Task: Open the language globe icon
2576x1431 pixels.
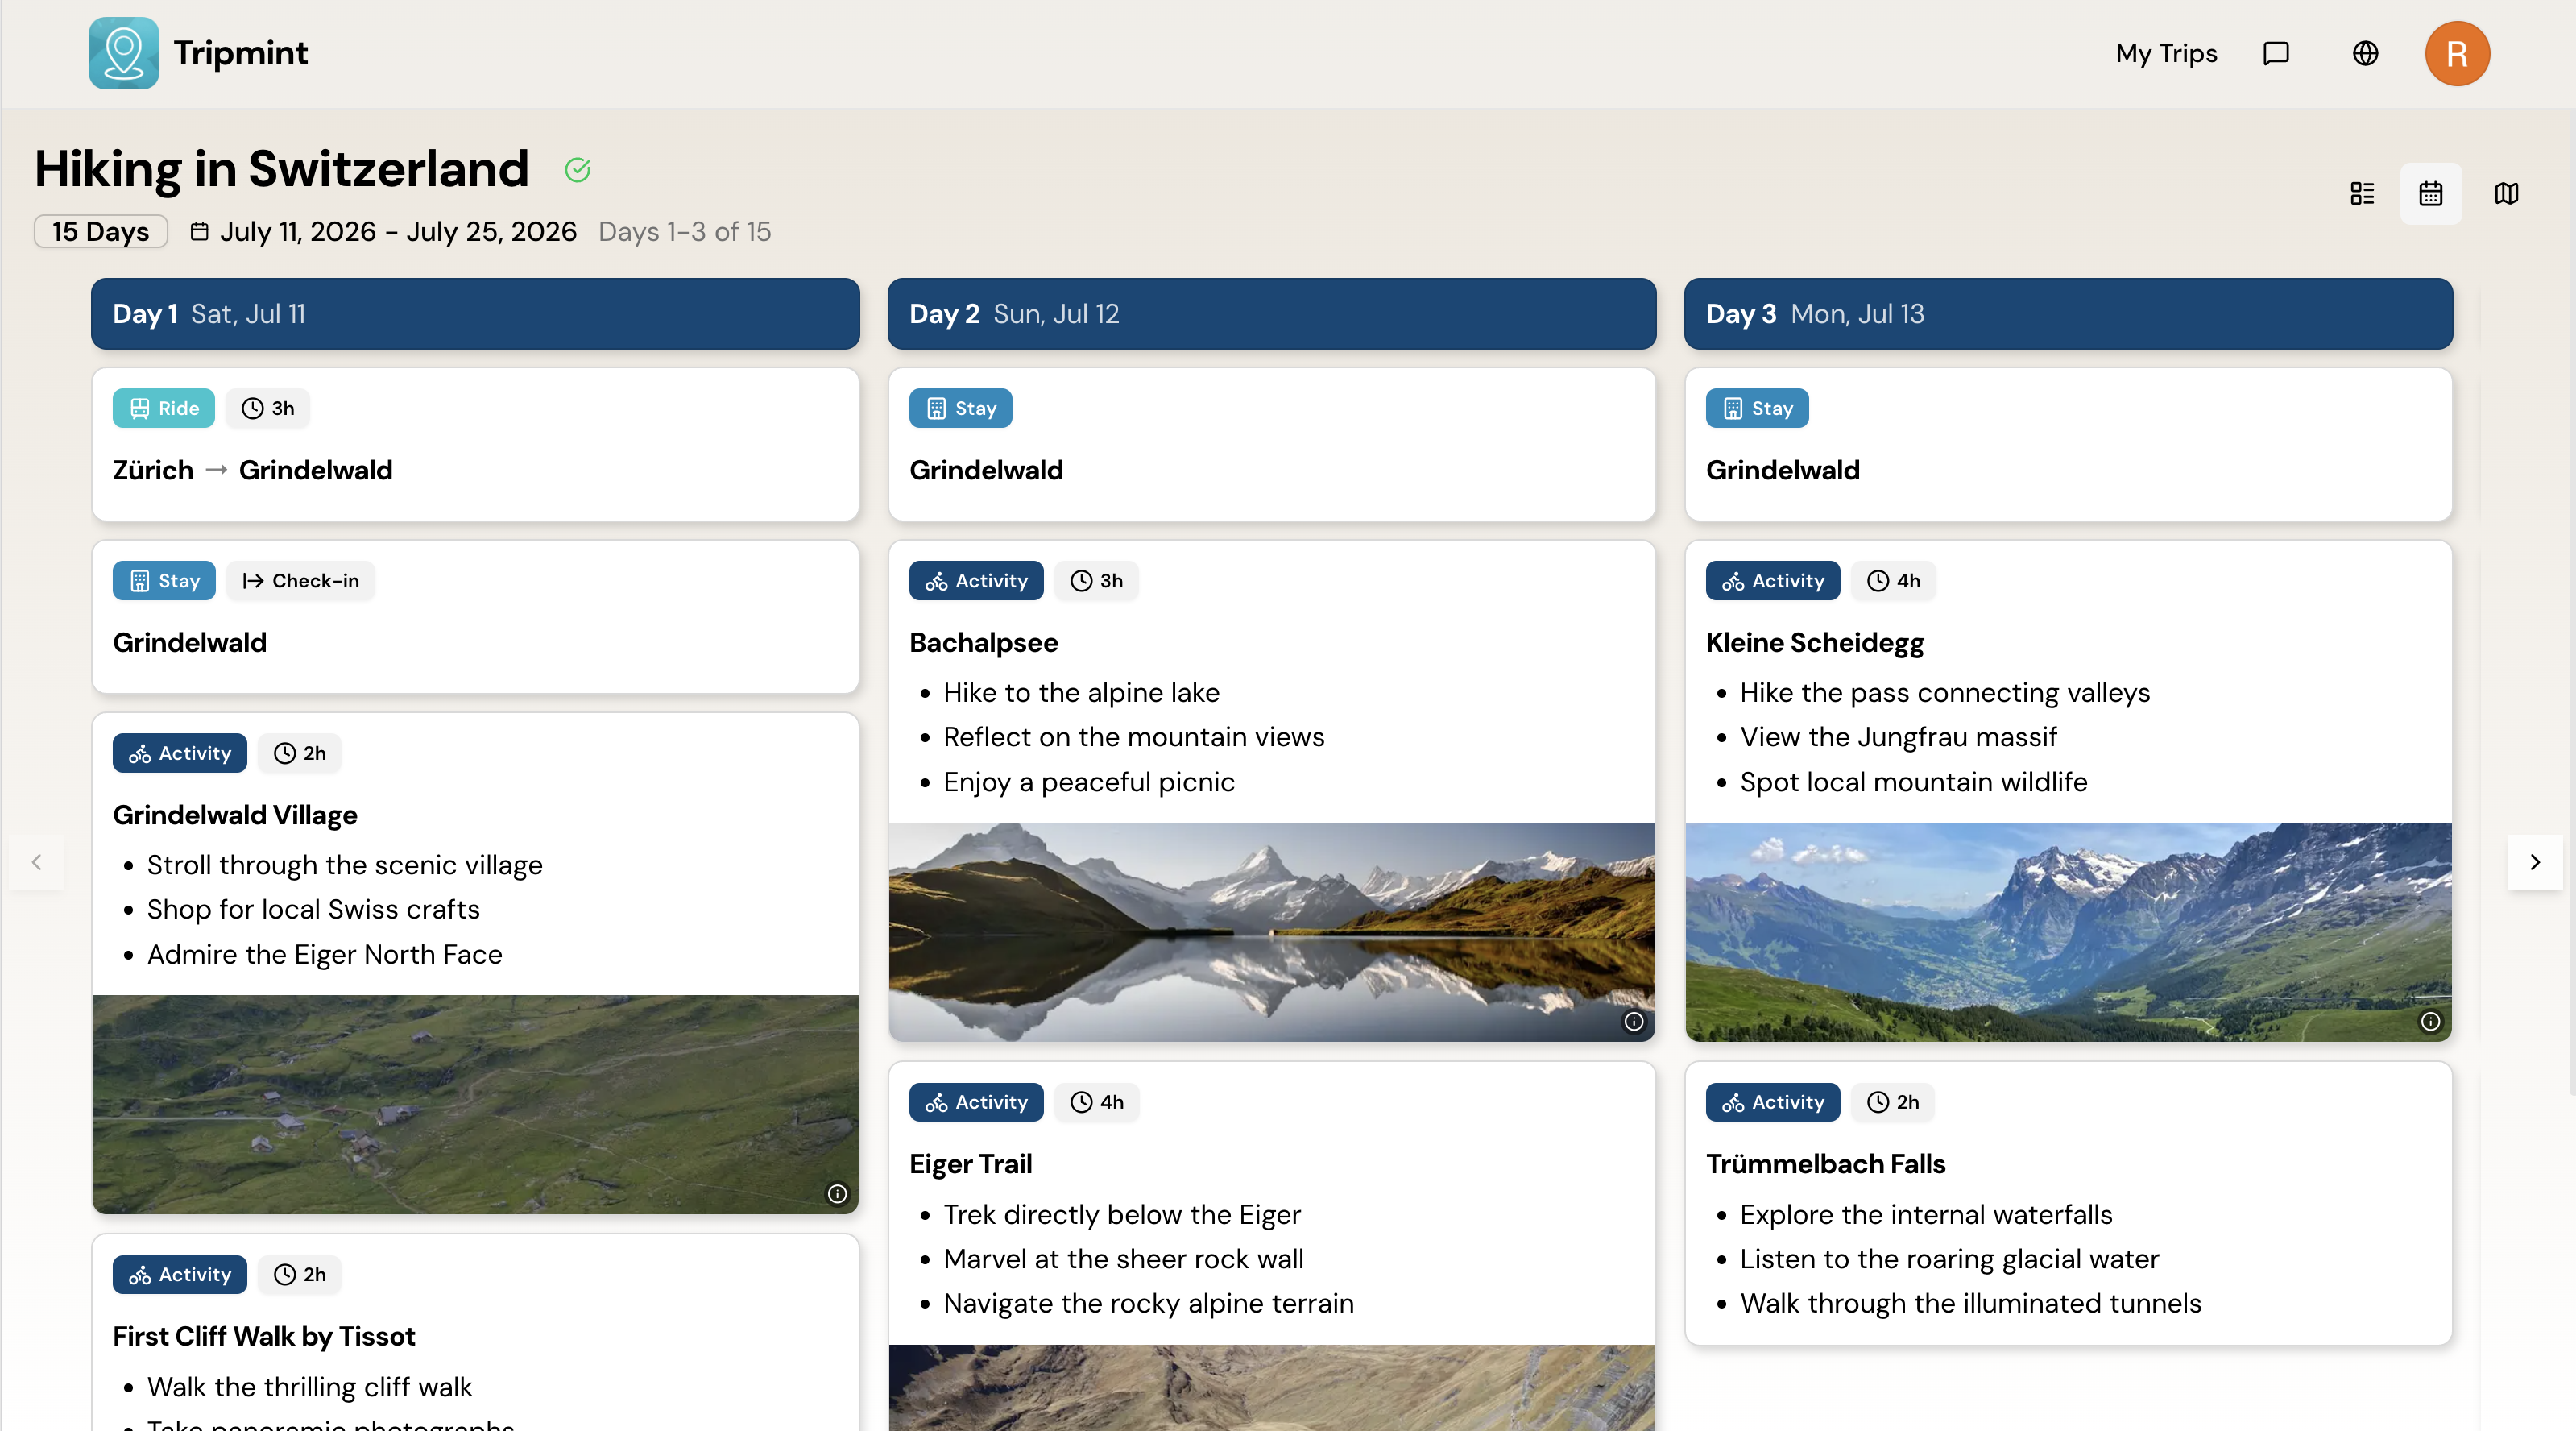Action: [x=2365, y=53]
